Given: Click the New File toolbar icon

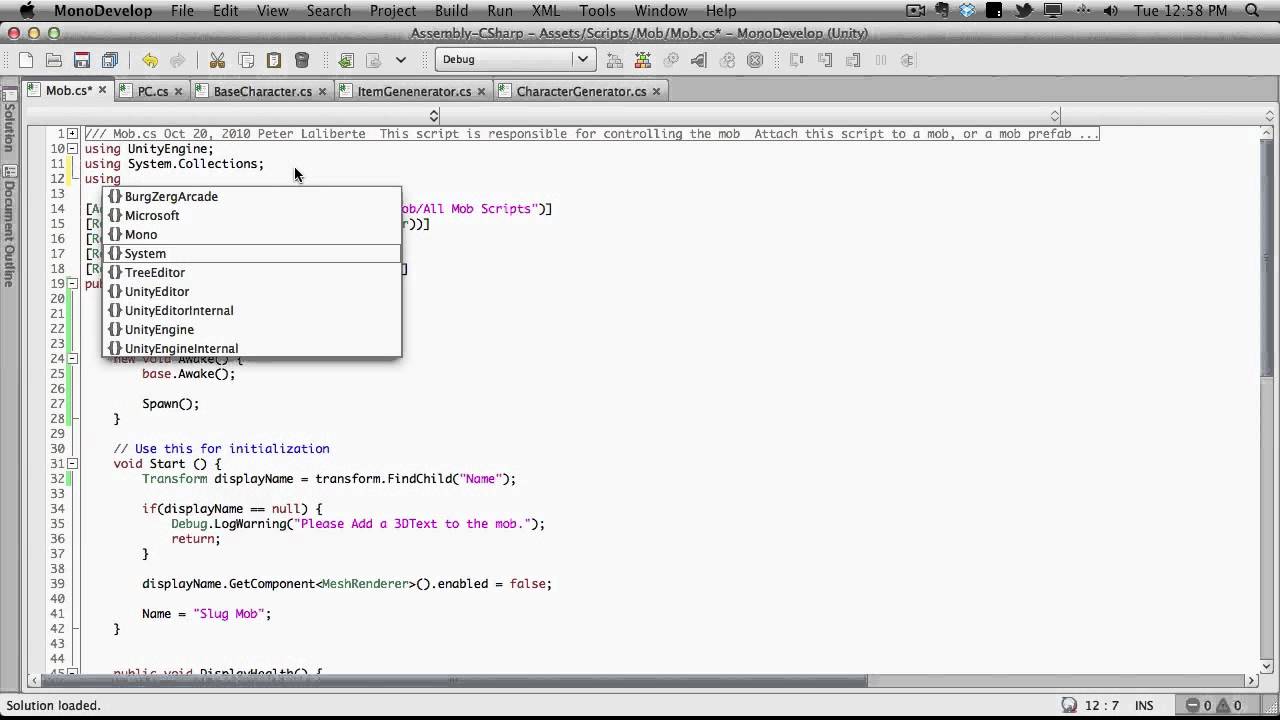Looking at the screenshot, I should (x=26, y=60).
